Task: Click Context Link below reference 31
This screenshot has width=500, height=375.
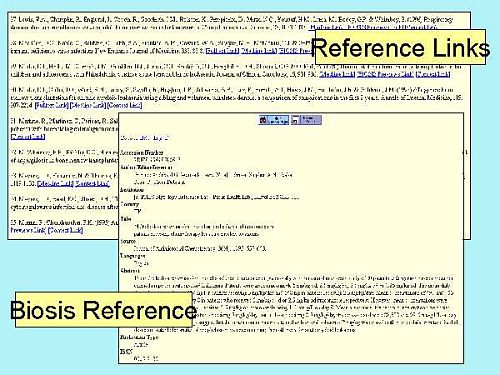Action: (x=28, y=137)
